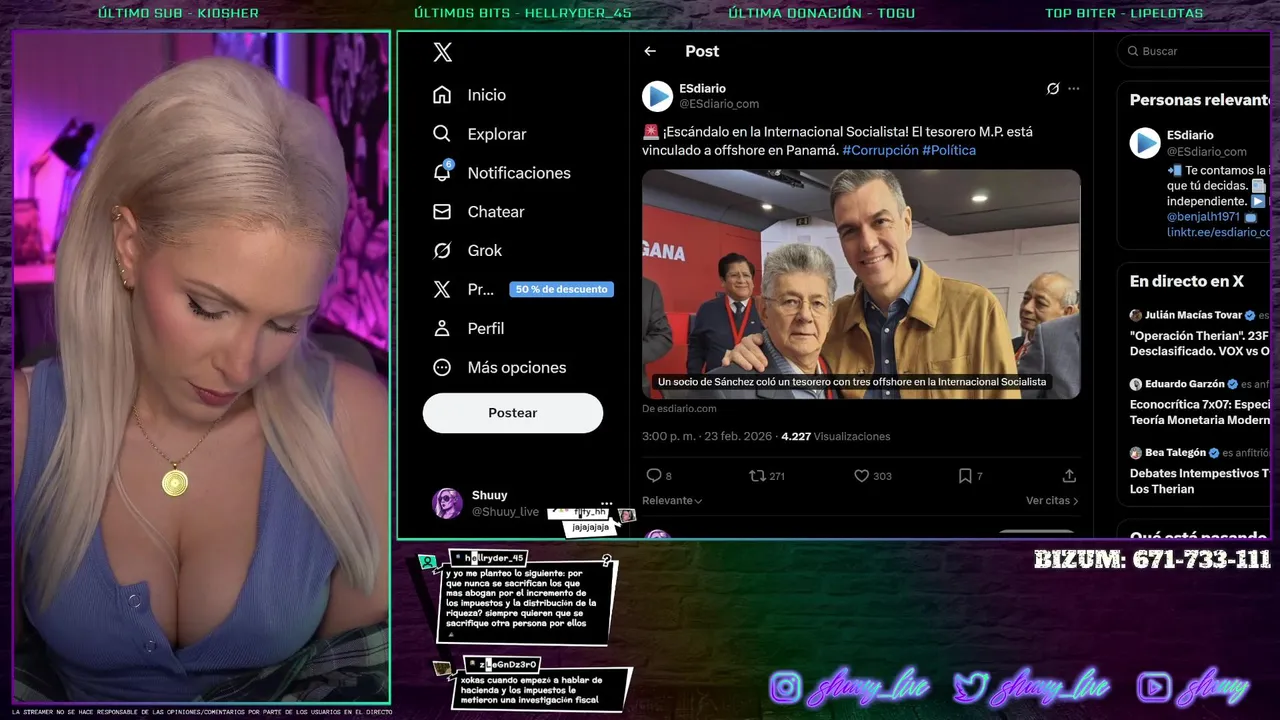The image size is (1280, 720).
Task: Open Explorar search page
Action: pos(480,134)
